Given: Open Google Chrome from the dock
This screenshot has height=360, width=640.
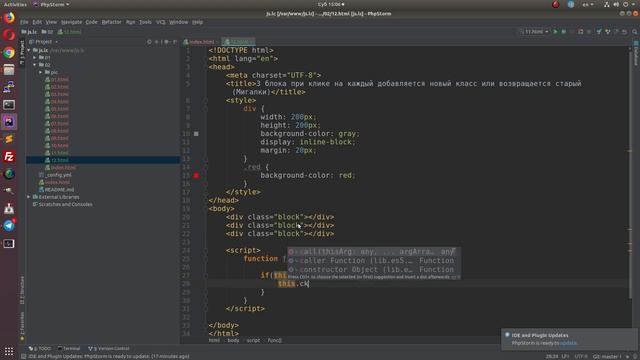Looking at the screenshot, I should pyautogui.click(x=9, y=53).
